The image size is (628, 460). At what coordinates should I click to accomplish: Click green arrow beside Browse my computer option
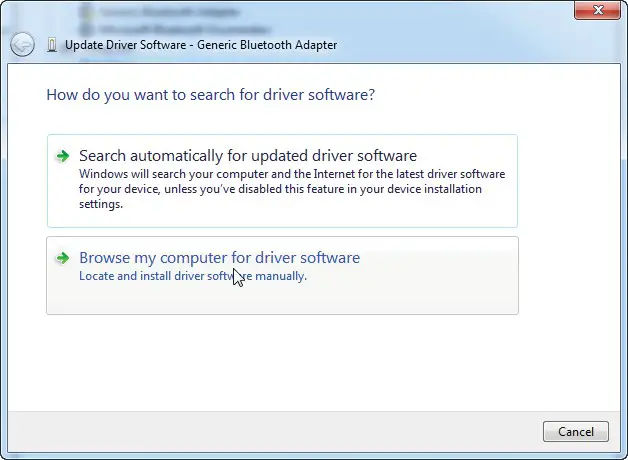[62, 258]
